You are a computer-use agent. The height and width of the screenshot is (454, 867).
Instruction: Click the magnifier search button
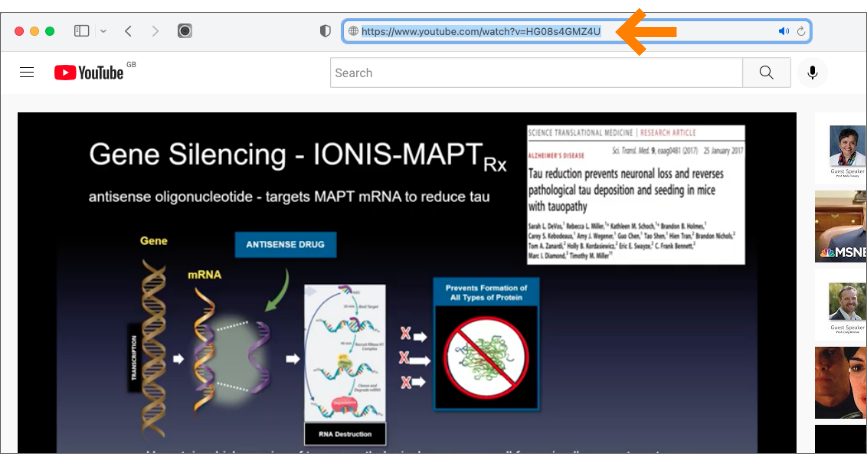(x=766, y=72)
